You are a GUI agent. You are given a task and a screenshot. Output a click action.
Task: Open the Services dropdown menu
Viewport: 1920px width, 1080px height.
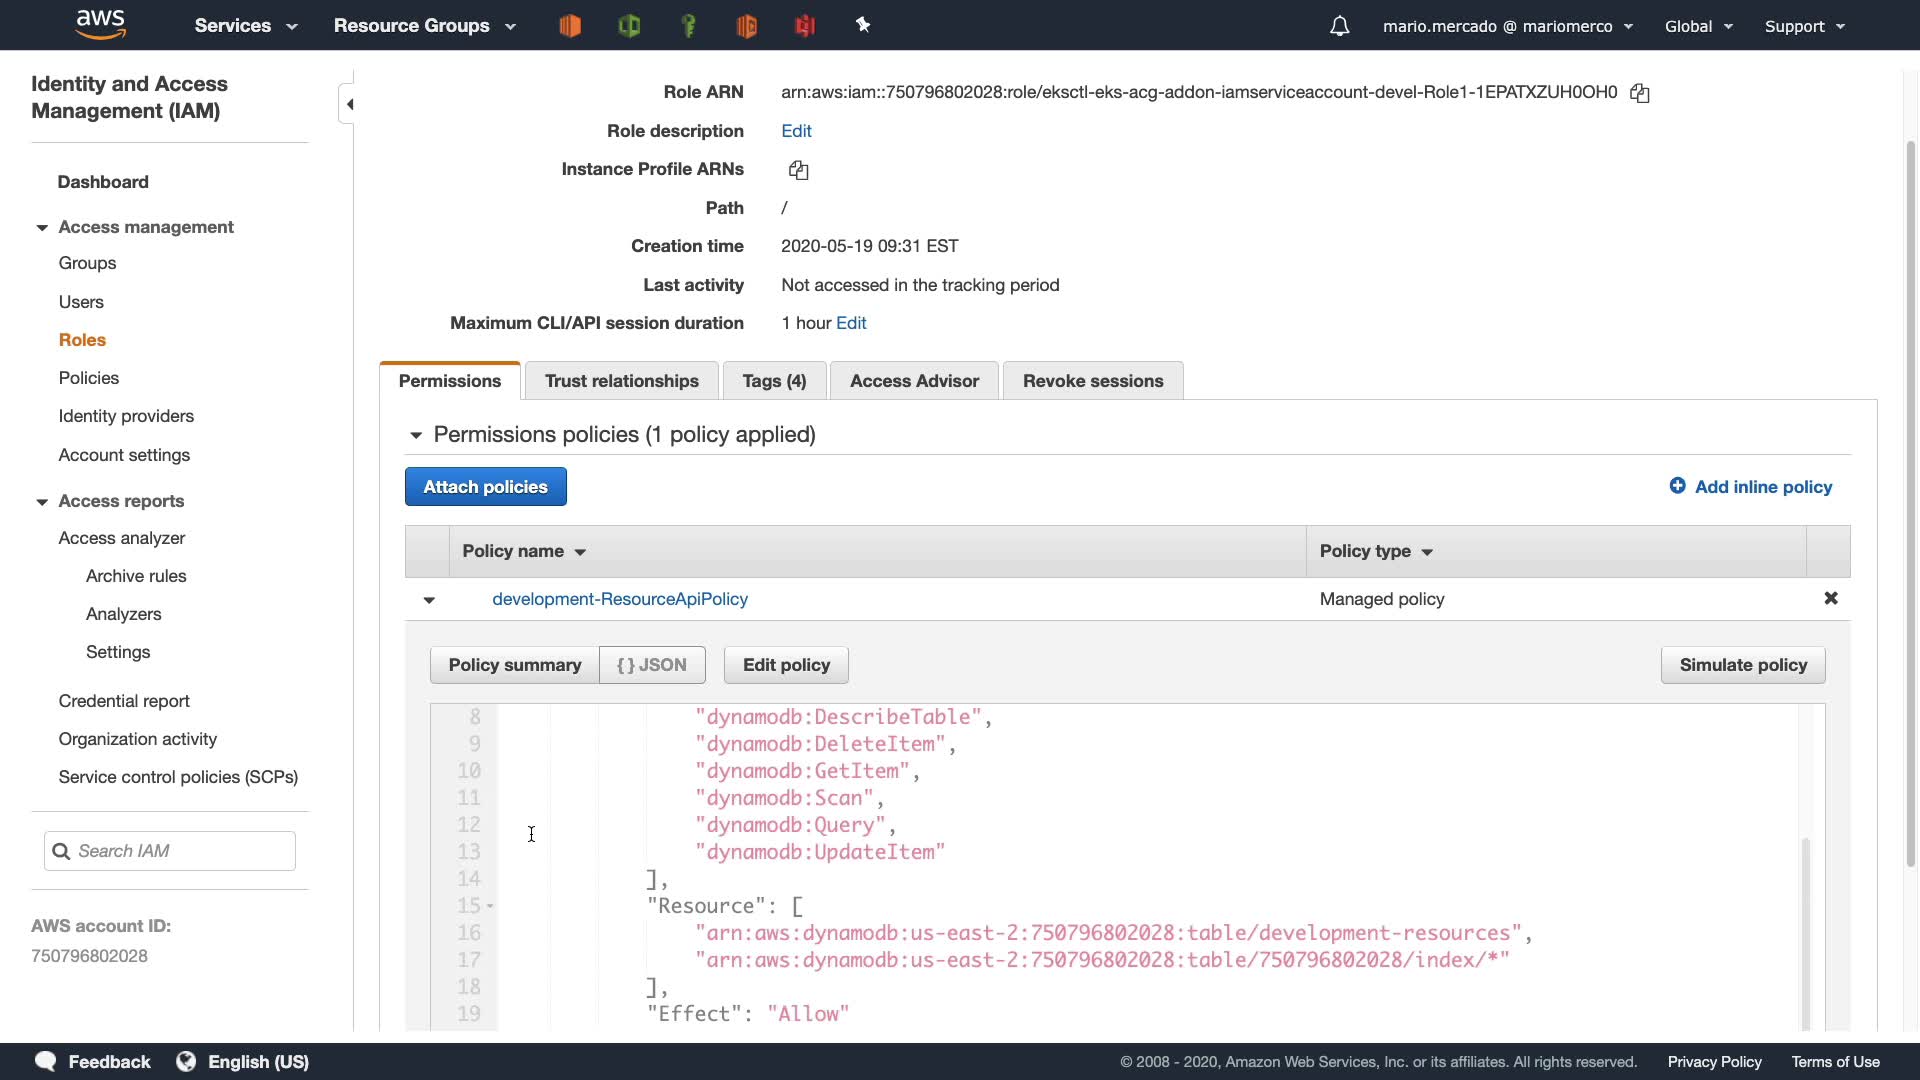click(x=245, y=26)
